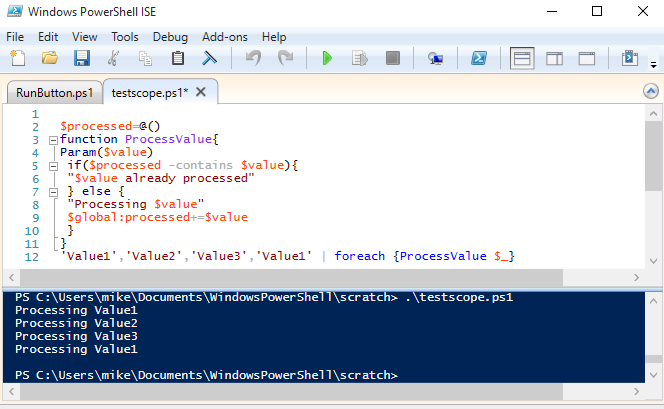The width and height of the screenshot is (664, 409).
Task: Click the script editor horizontal scrollbar thumb
Action: coord(291,277)
